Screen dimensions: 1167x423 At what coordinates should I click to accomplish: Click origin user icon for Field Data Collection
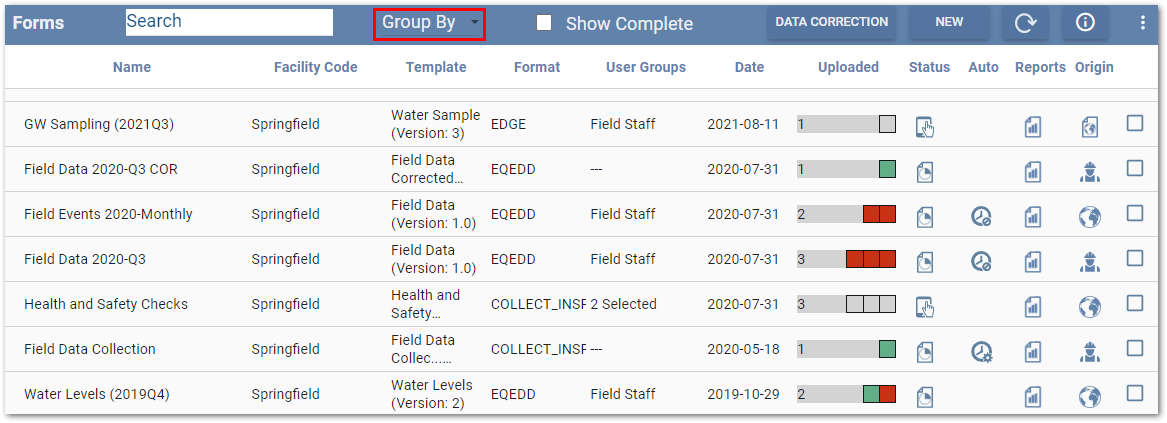pos(1089,351)
